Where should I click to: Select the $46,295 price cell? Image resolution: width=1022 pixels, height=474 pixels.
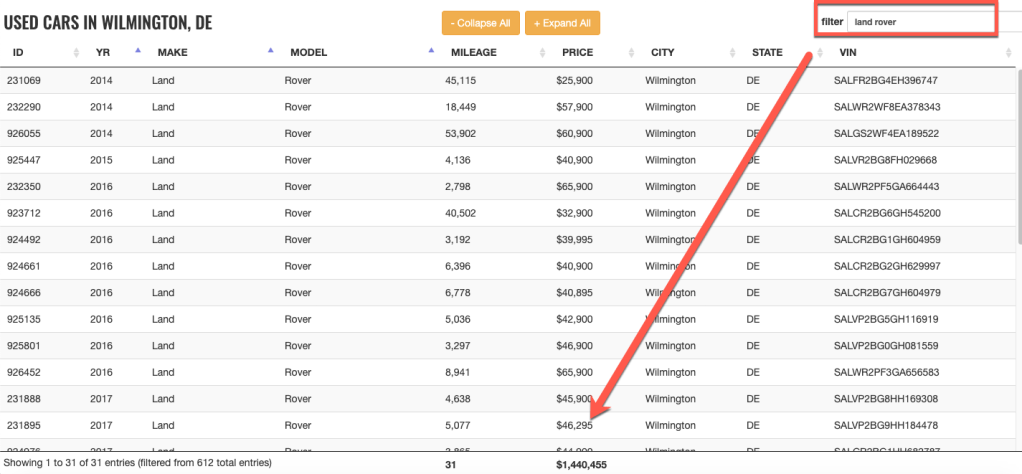coord(575,425)
